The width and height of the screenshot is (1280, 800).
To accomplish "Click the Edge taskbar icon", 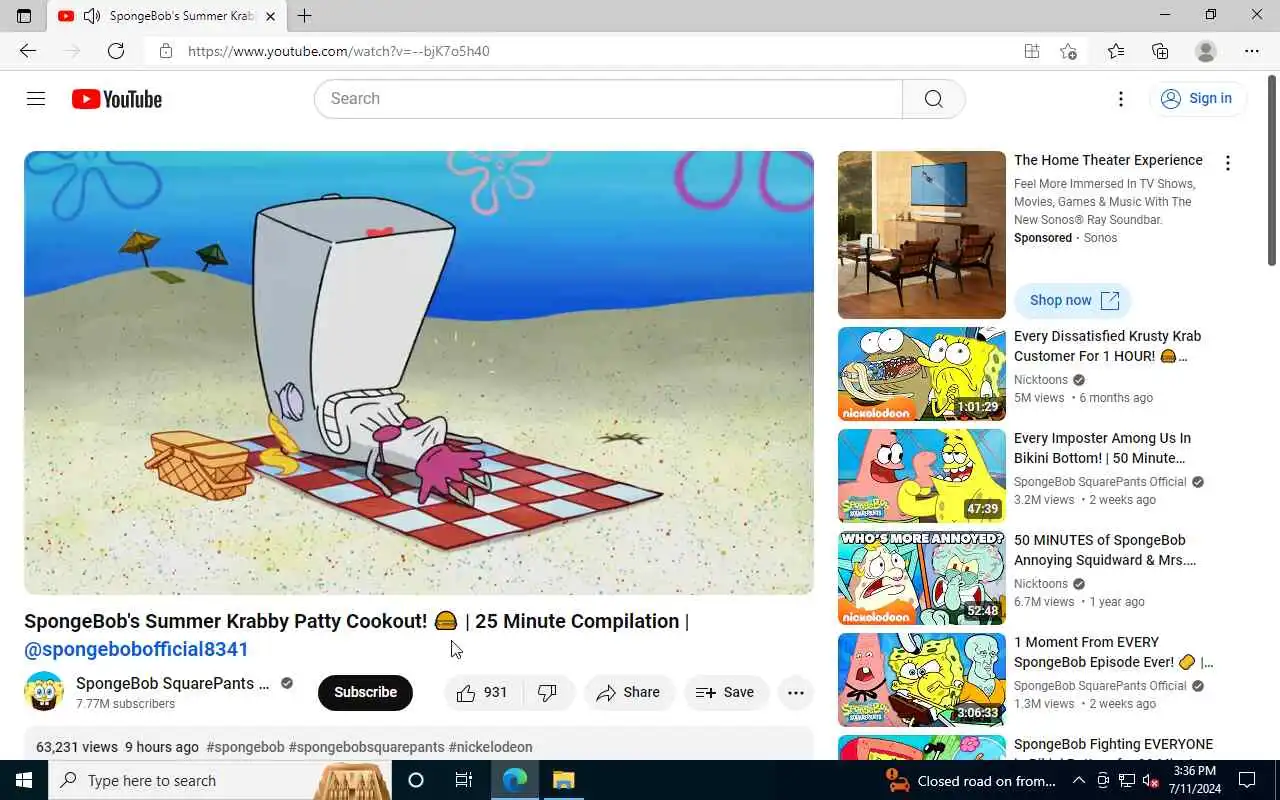I will click(515, 780).
